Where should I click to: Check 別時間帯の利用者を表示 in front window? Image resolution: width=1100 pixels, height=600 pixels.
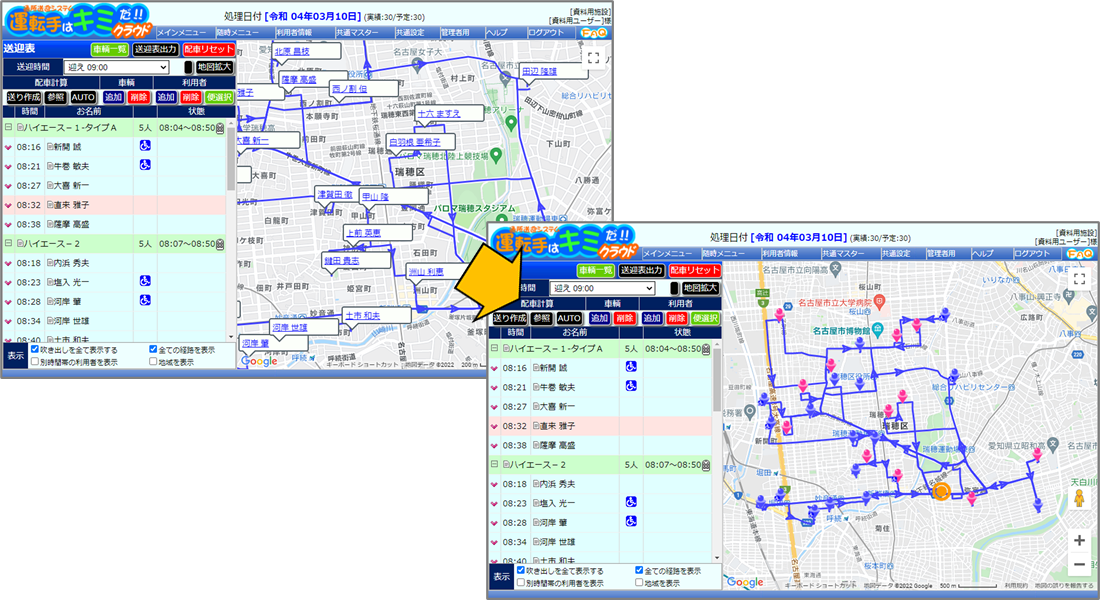click(x=521, y=582)
